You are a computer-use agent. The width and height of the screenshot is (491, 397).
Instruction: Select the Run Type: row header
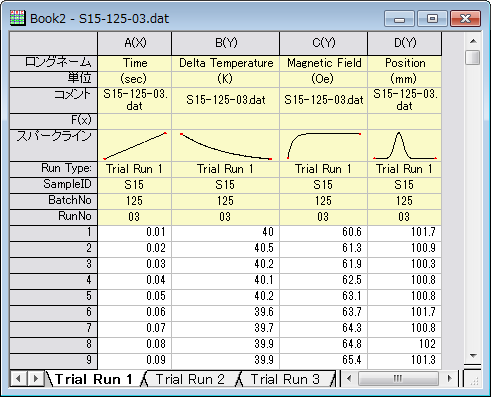pos(53,169)
